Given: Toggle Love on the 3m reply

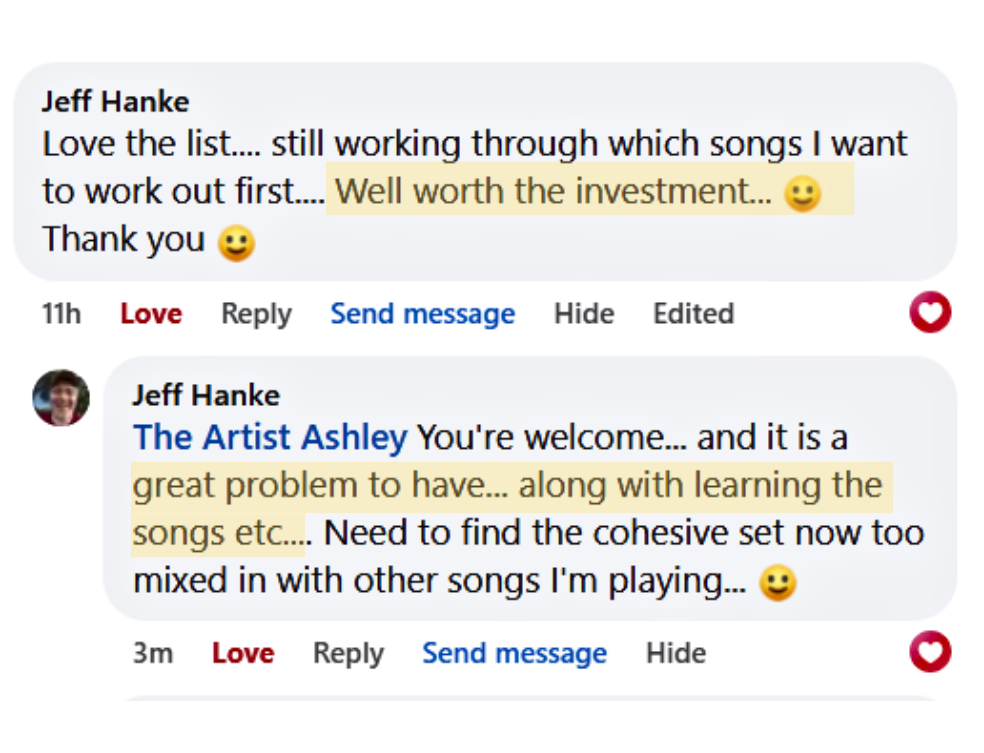Looking at the screenshot, I should 243,654.
